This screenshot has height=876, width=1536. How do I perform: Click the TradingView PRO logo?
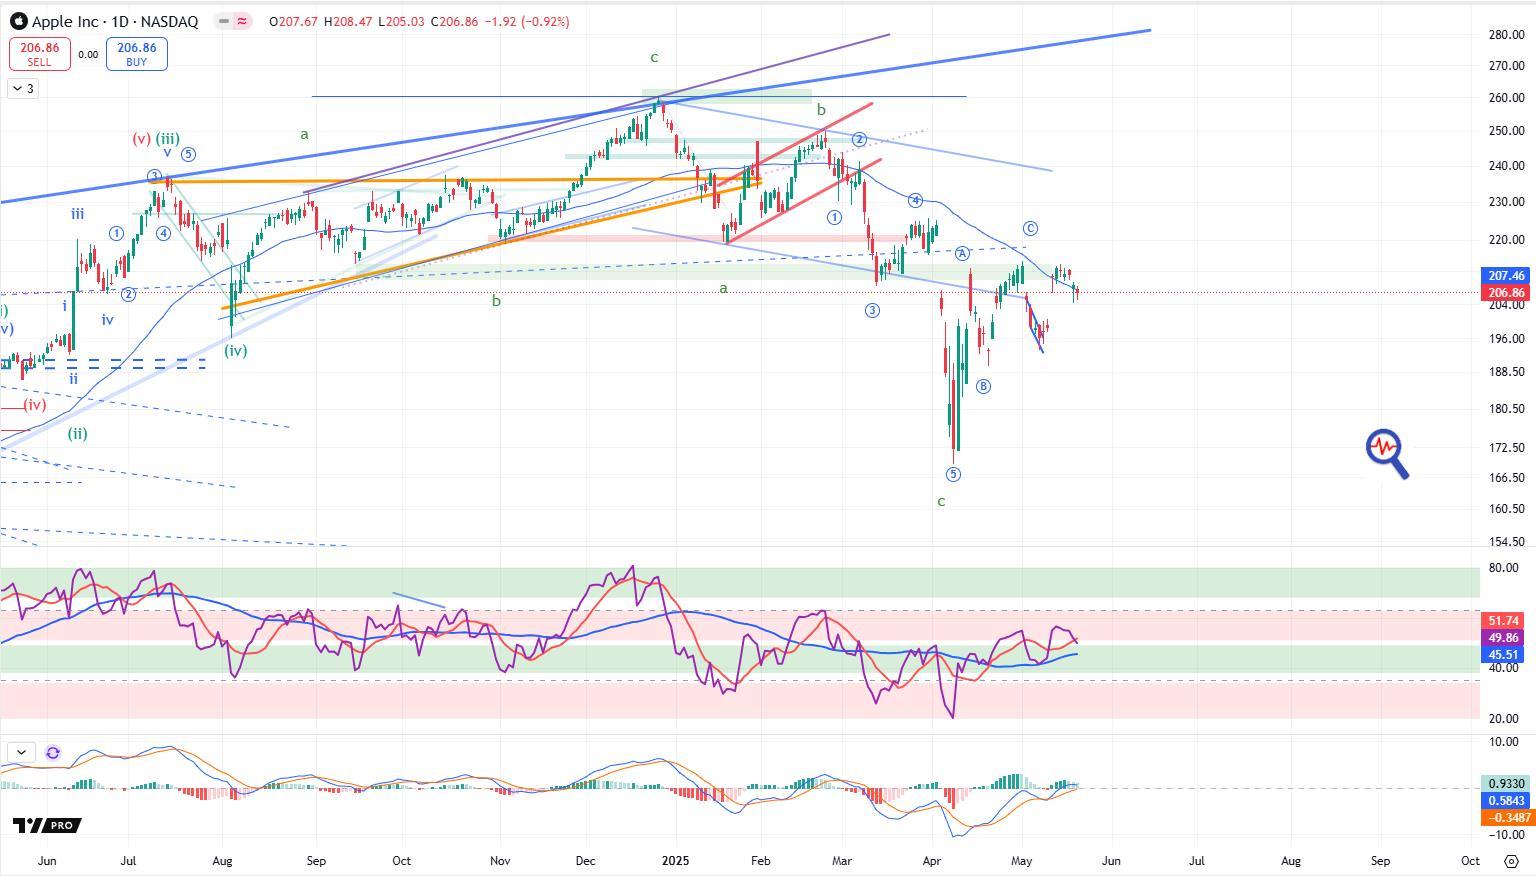click(46, 825)
